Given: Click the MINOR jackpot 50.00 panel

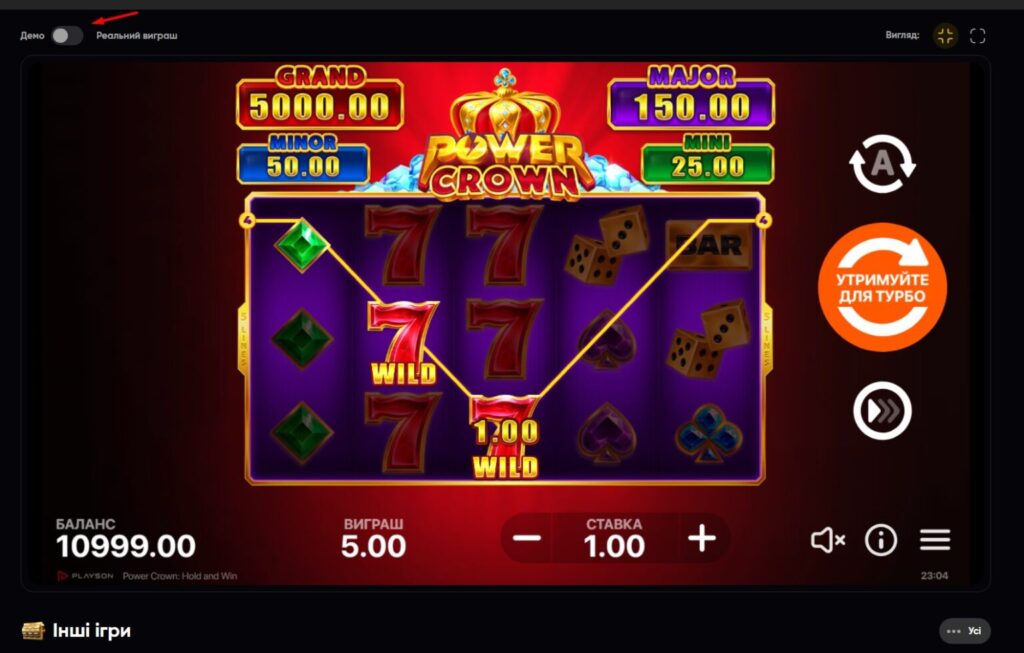Looking at the screenshot, I should (x=303, y=160).
